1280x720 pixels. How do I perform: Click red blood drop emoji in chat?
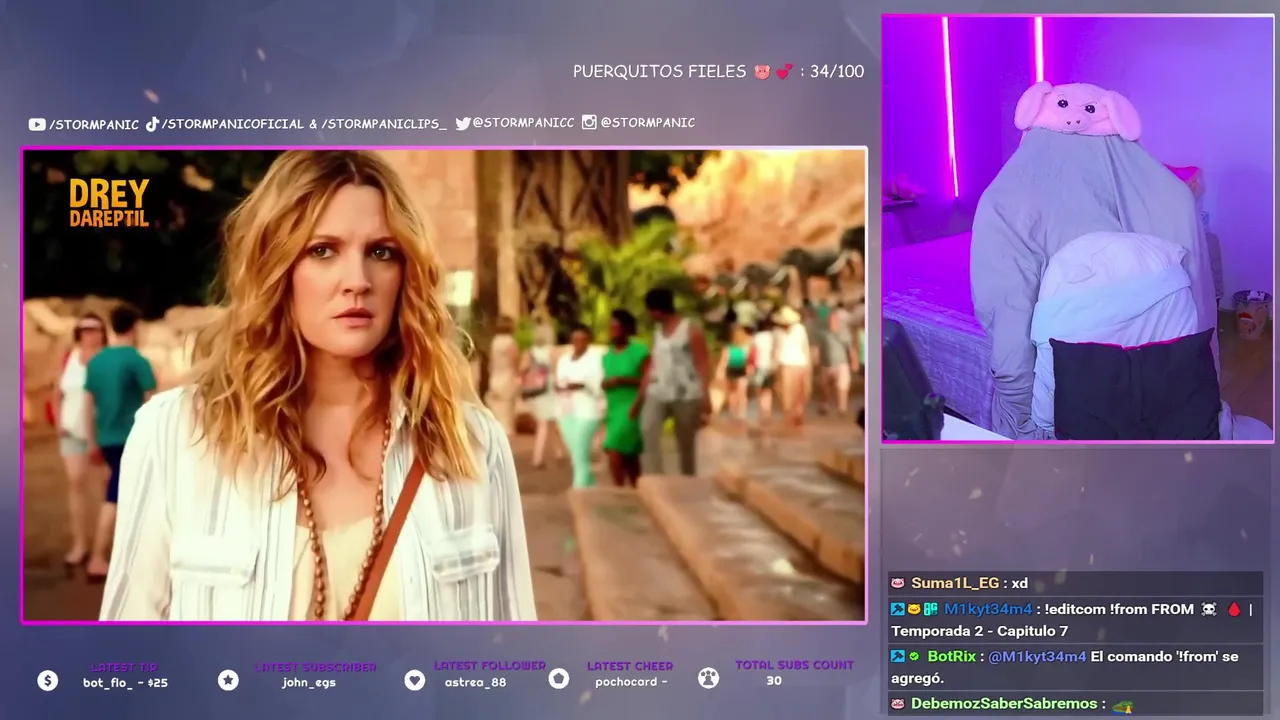1233,609
